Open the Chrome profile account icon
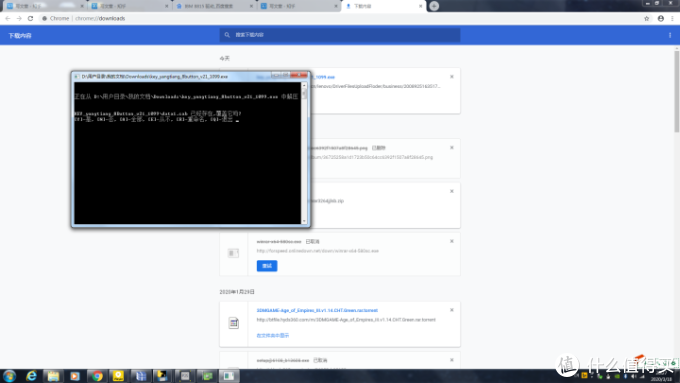The height and width of the screenshot is (383, 680). (660, 18)
